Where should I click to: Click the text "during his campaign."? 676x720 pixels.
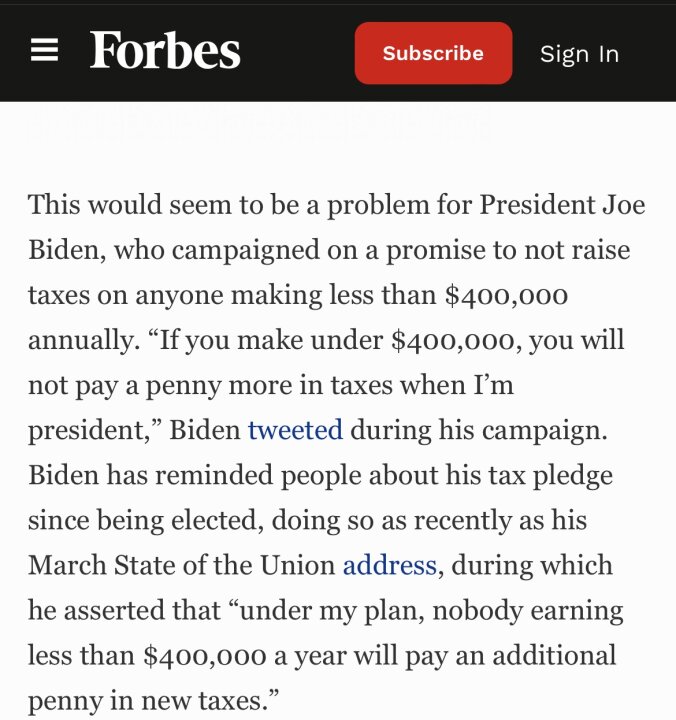[479, 431]
